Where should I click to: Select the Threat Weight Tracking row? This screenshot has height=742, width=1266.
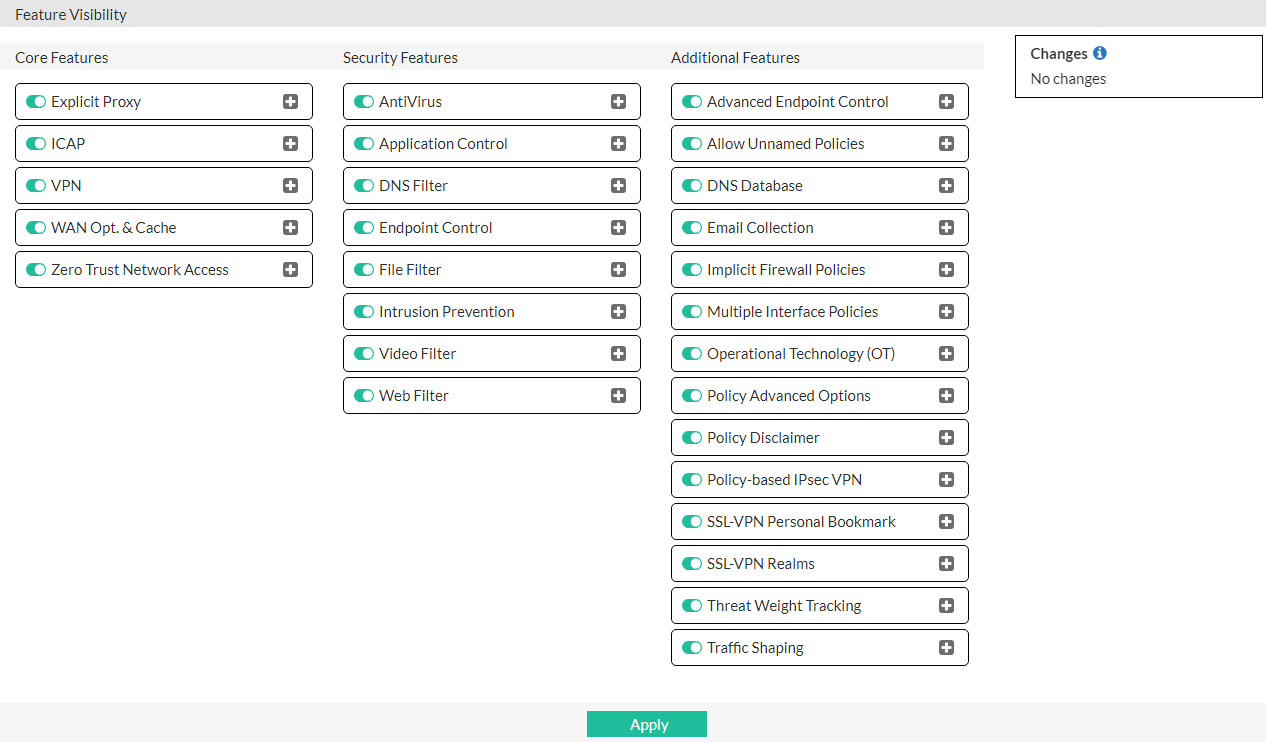[784, 606]
